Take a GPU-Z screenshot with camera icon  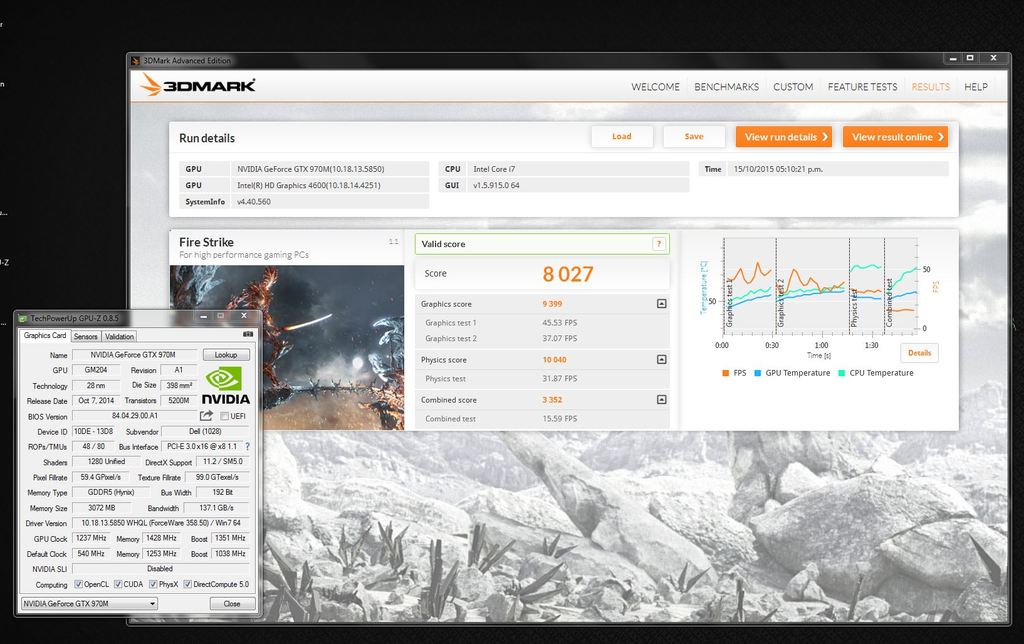tap(248, 334)
